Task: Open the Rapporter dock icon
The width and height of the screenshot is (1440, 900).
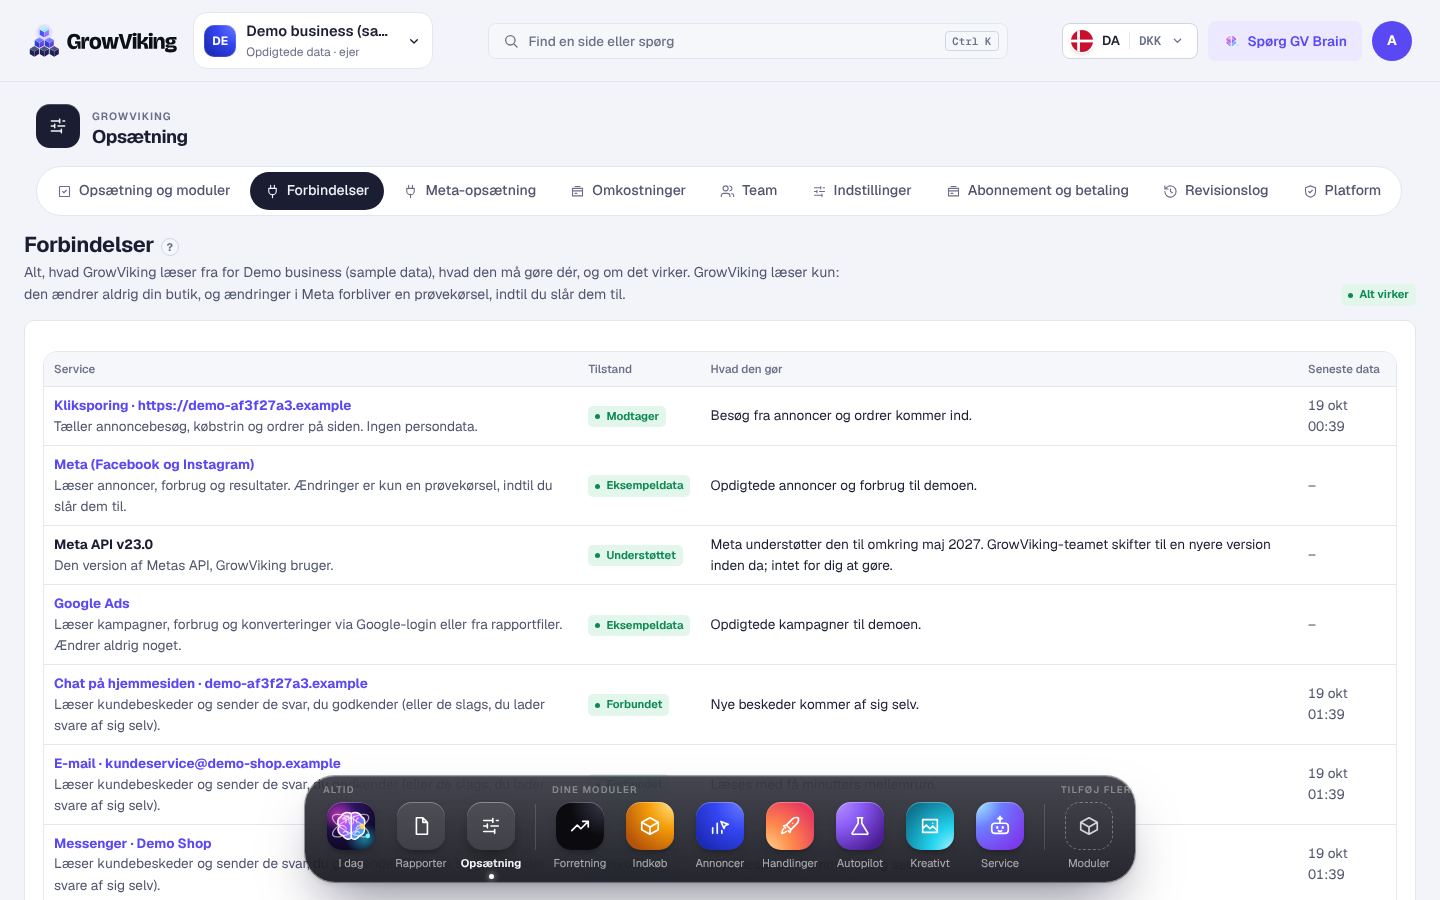Action: pos(421,826)
